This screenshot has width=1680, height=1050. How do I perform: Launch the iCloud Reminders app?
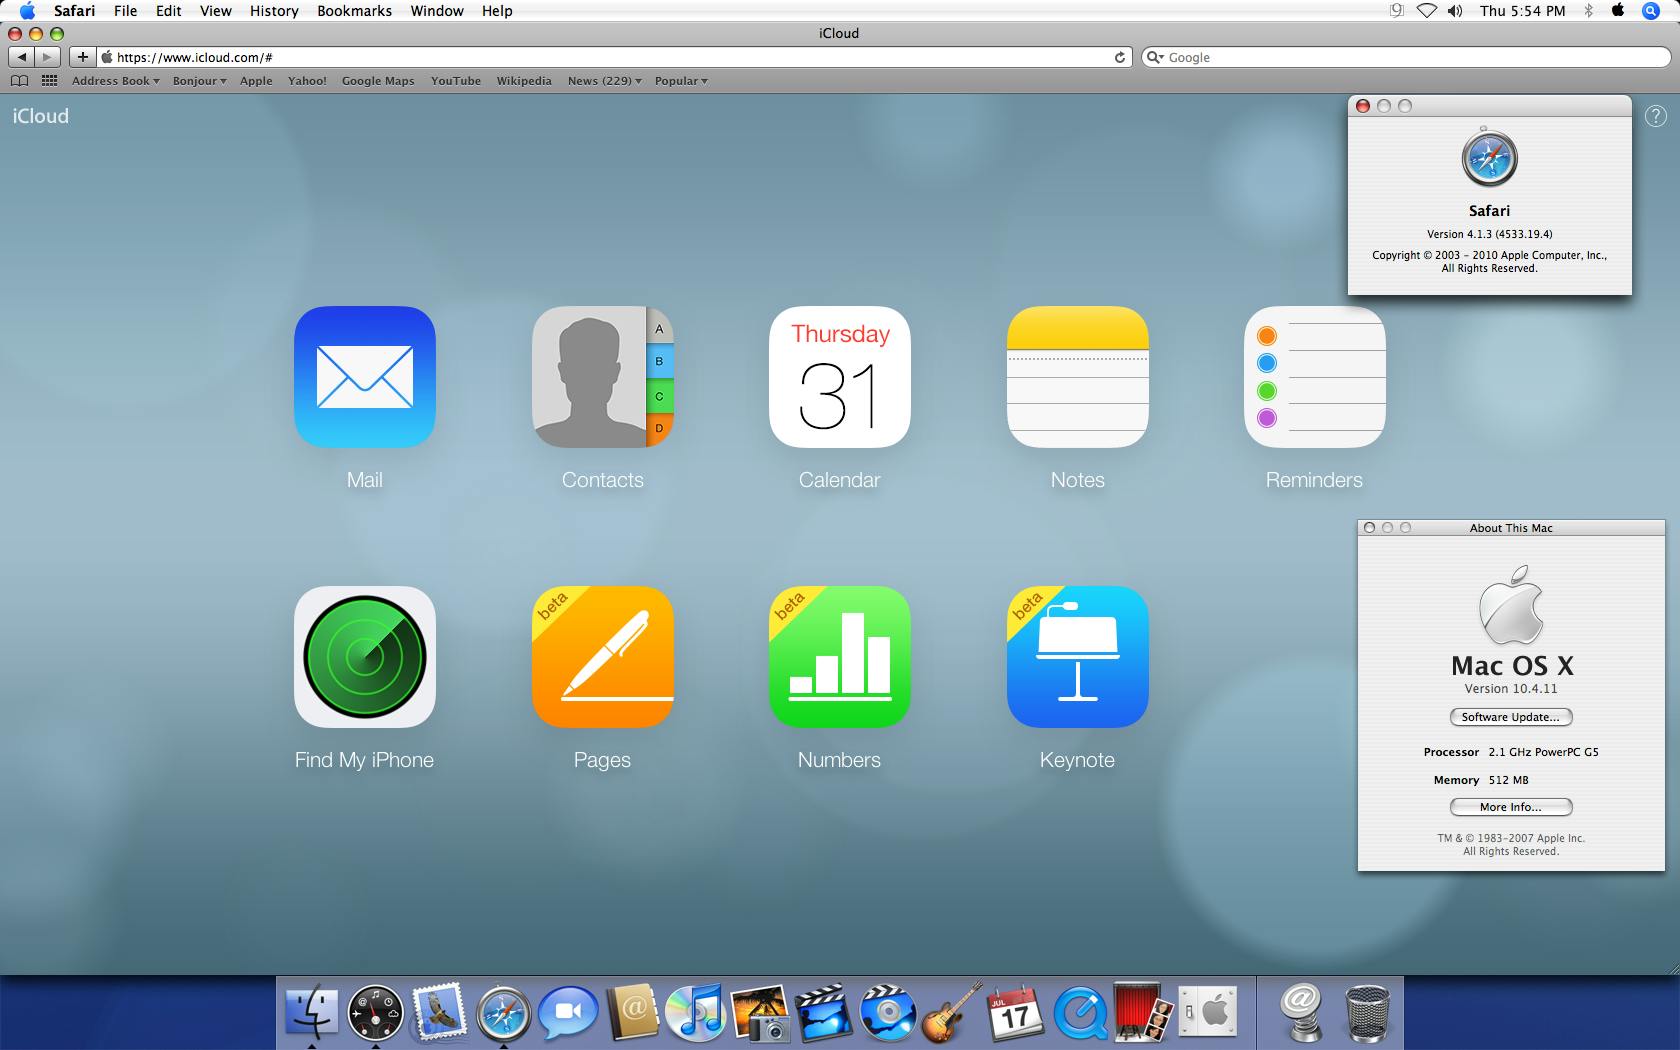[1314, 377]
